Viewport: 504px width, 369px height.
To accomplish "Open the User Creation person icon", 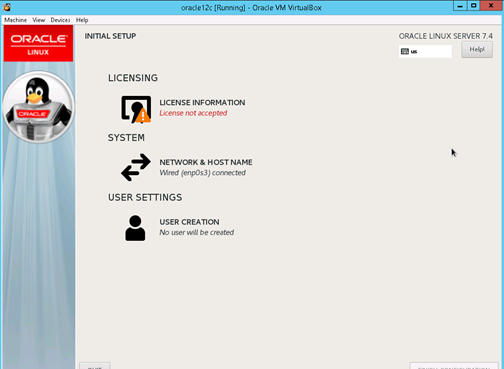I will [x=135, y=228].
